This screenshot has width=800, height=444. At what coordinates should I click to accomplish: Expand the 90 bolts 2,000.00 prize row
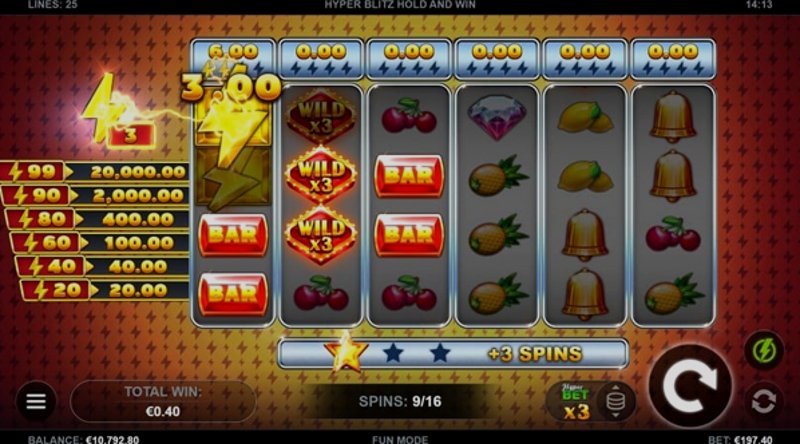pos(97,195)
